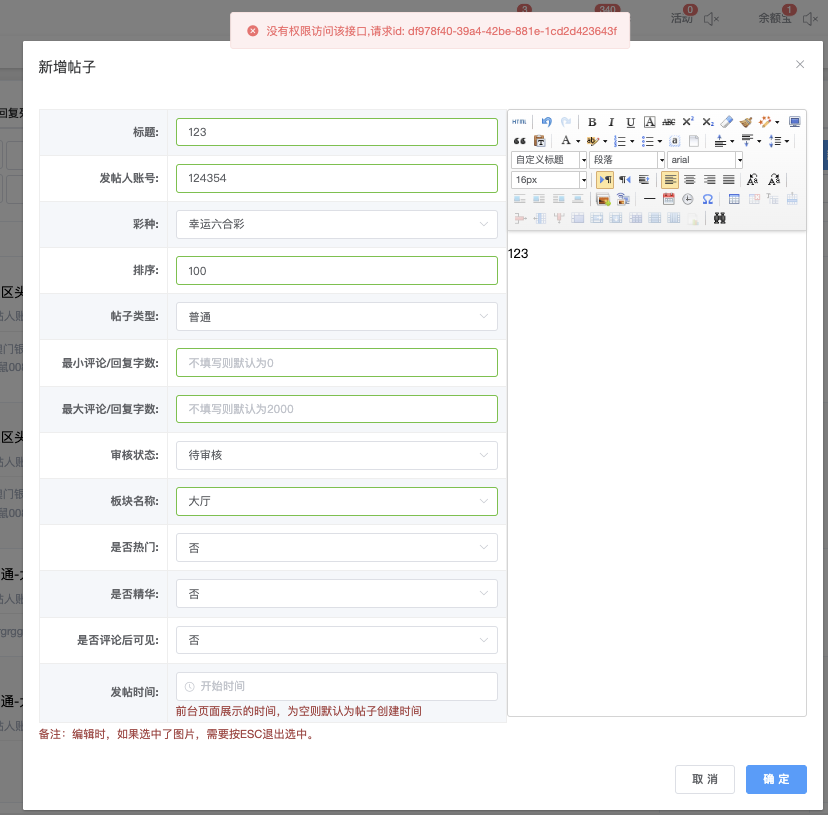Open the font color picker arrow
Screen dimensions: 828x815
tap(578, 141)
